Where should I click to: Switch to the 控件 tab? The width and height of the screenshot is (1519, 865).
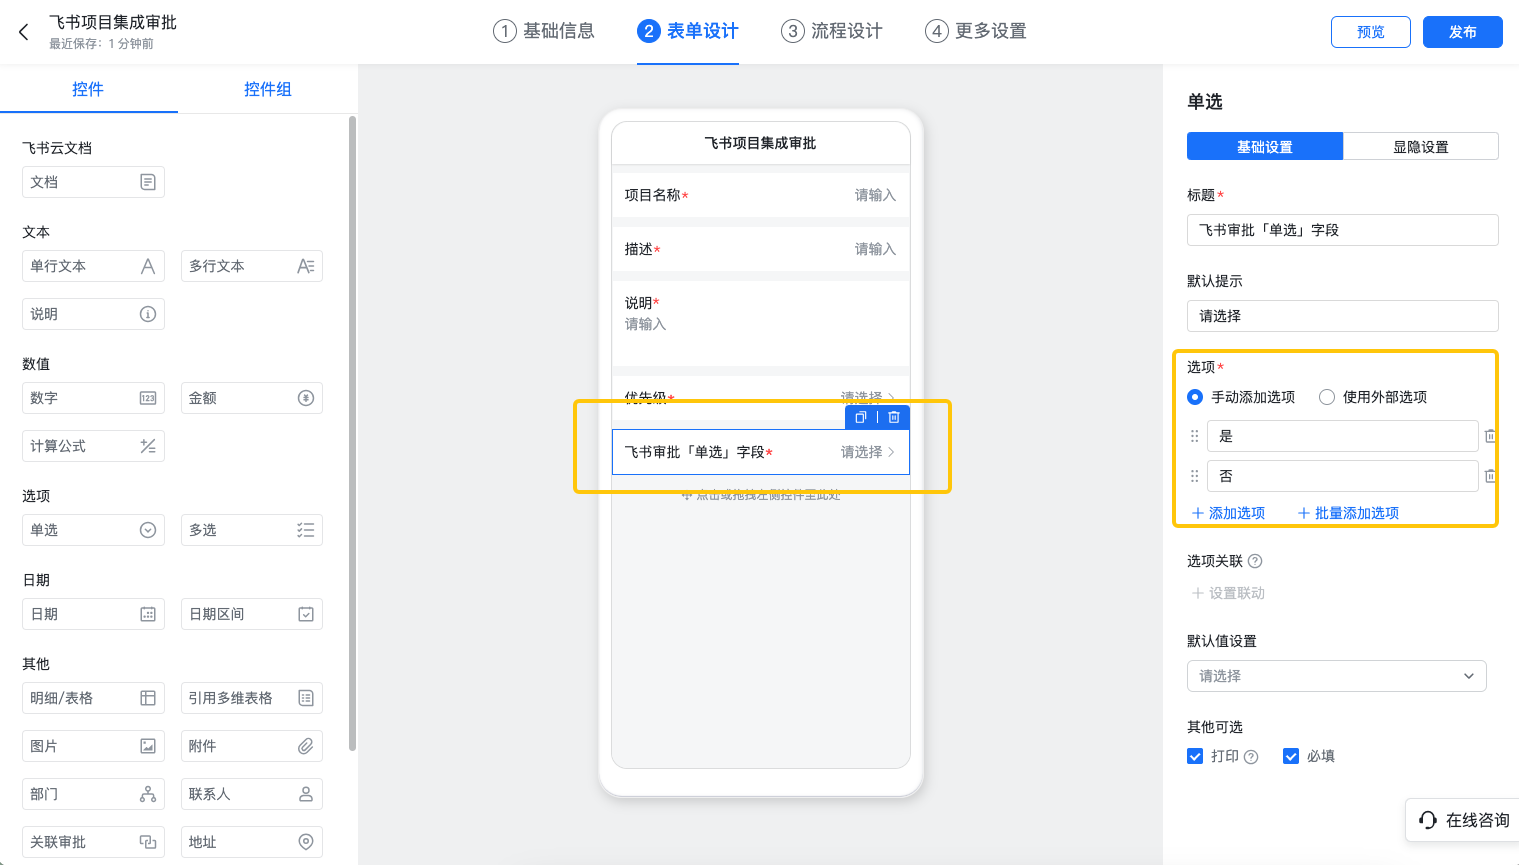coord(88,89)
